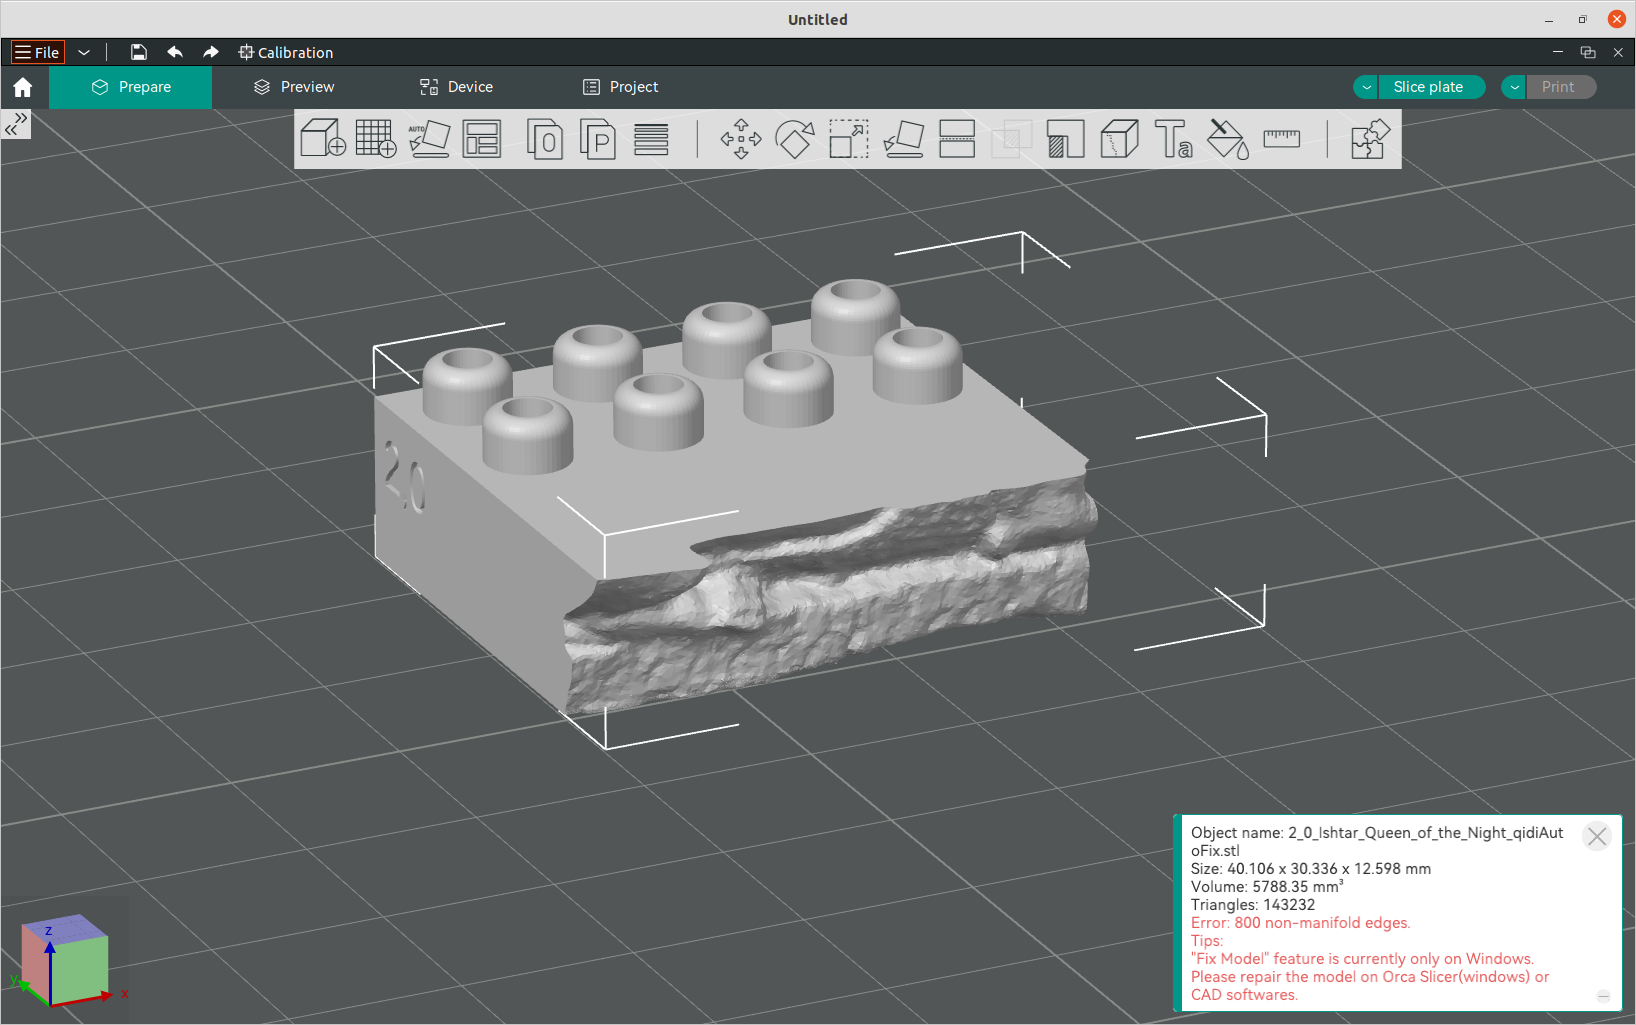Select the Move tool
This screenshot has height=1025, width=1636.
(x=741, y=139)
